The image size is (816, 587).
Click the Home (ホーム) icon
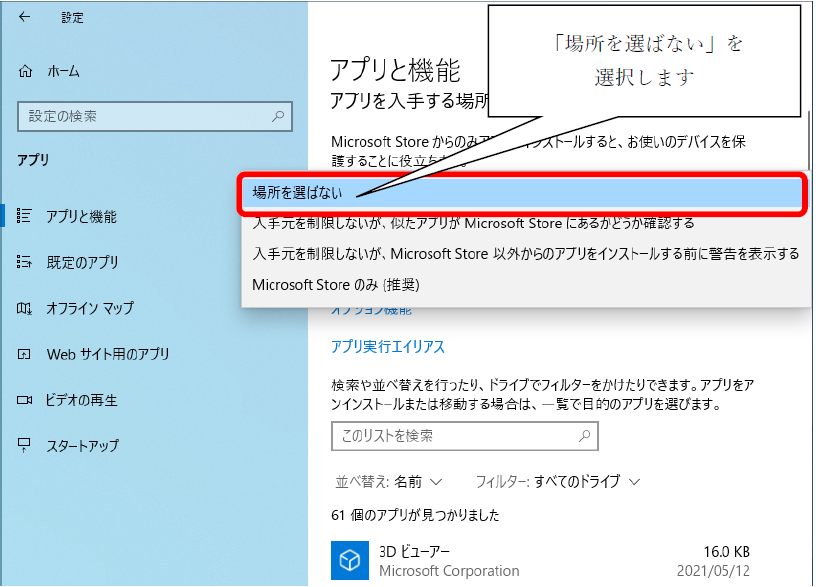(26, 71)
